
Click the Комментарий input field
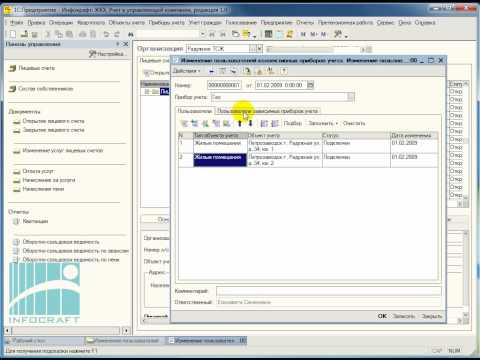pos(329,291)
